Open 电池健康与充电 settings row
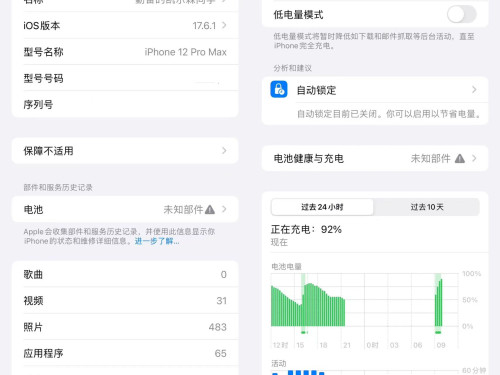 click(375, 158)
